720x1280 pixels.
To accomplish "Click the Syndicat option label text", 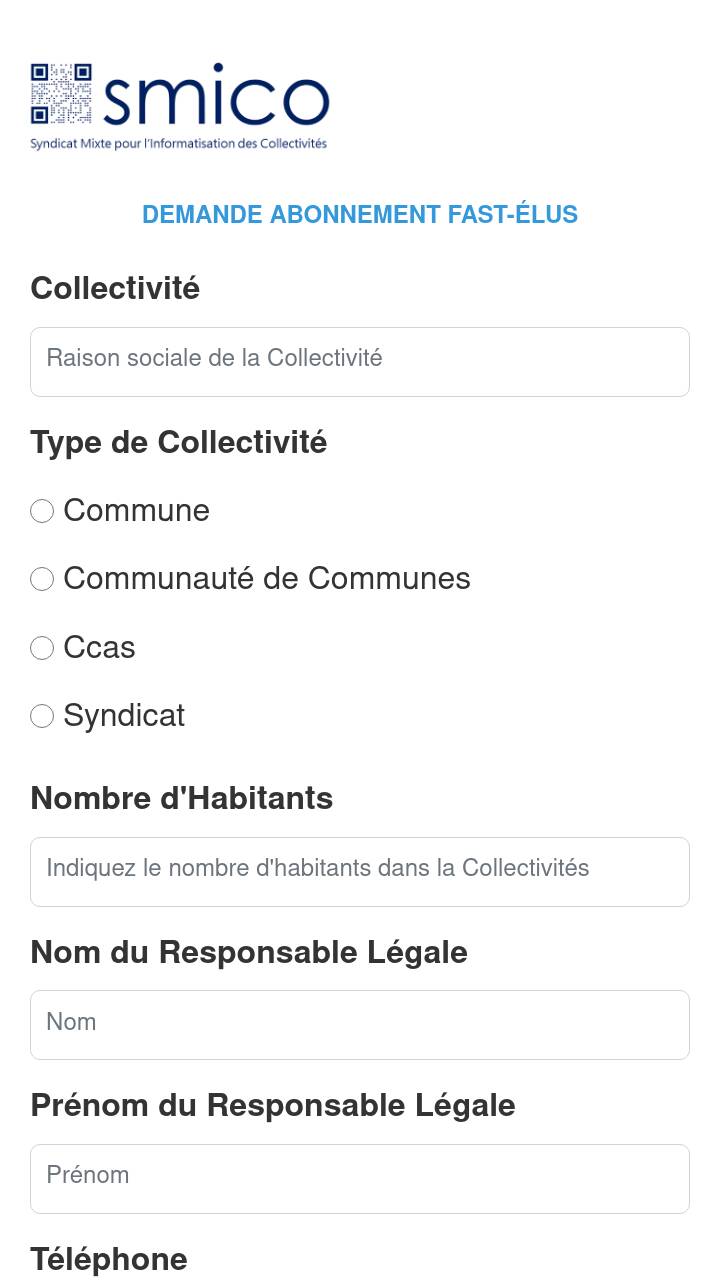I will (x=124, y=716).
